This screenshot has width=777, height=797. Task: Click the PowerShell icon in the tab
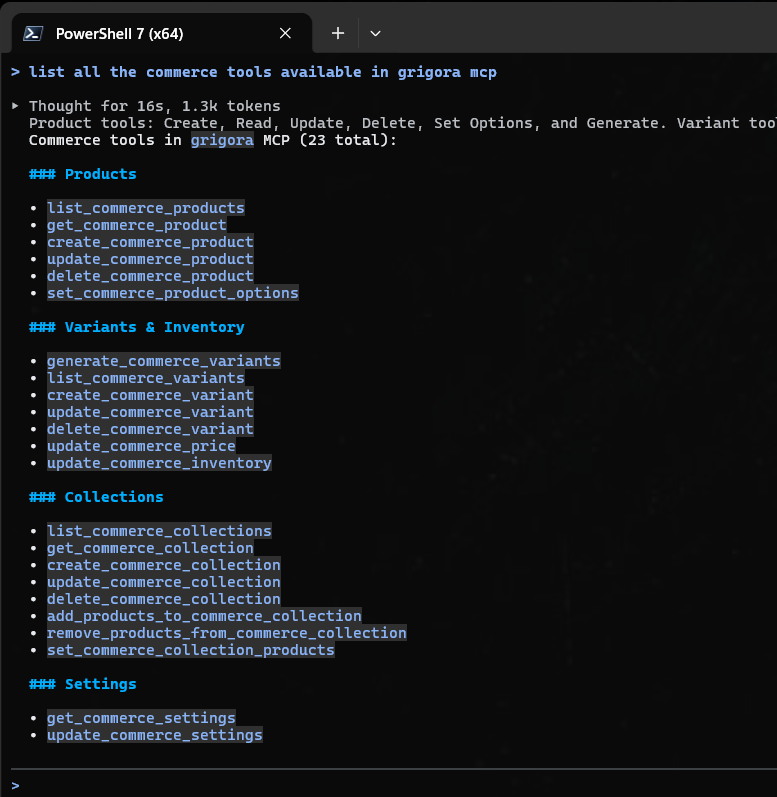33,34
